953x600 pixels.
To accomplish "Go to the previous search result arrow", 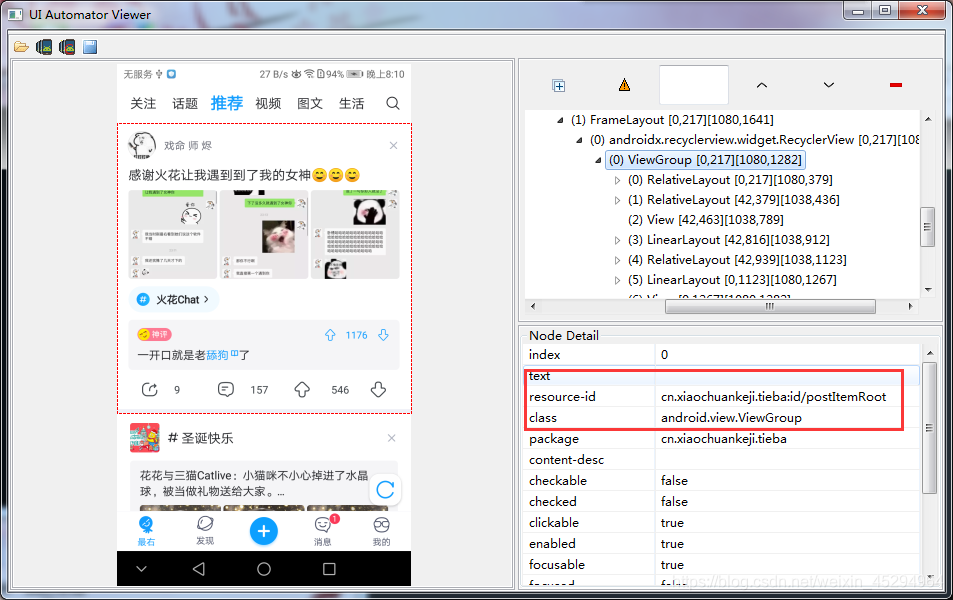I will coord(762,85).
